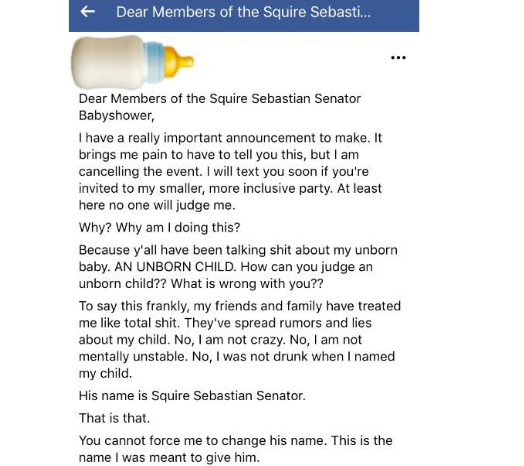The width and height of the screenshot is (524, 466).
Task: Click the text 'cancelling the event.'
Action: 141,171
